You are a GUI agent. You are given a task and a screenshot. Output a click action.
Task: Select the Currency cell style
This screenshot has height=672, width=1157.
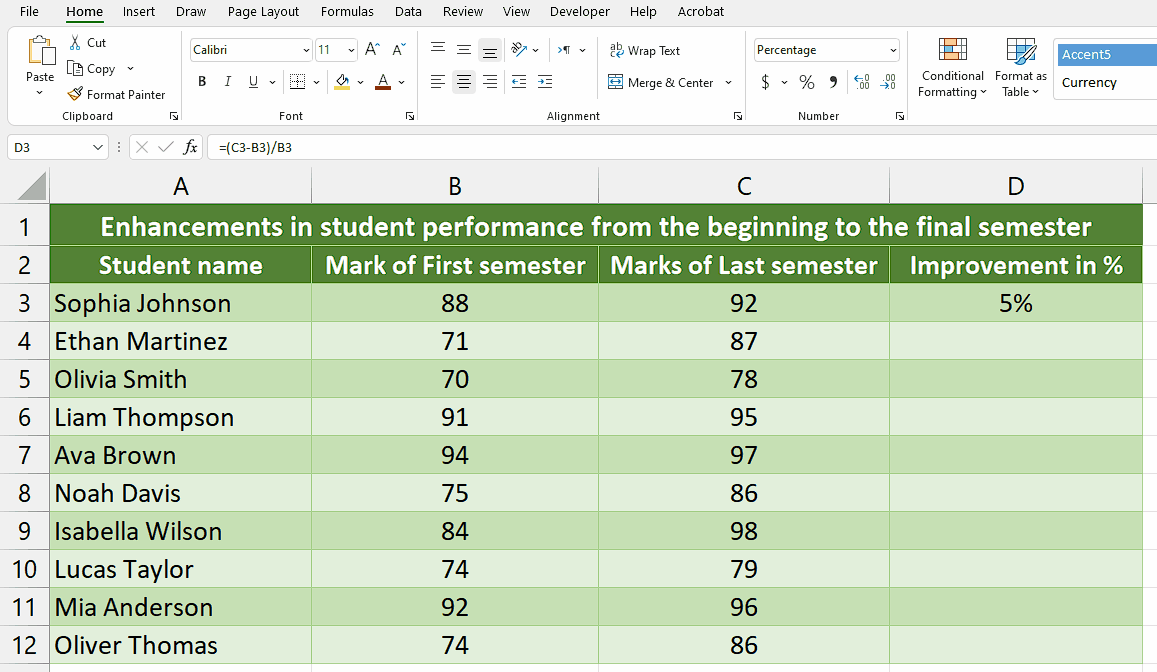[x=1107, y=83]
